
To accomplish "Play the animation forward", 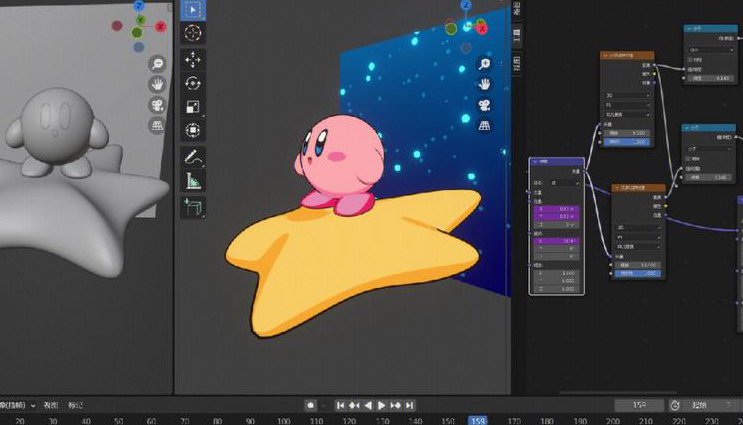I will click(x=381, y=405).
